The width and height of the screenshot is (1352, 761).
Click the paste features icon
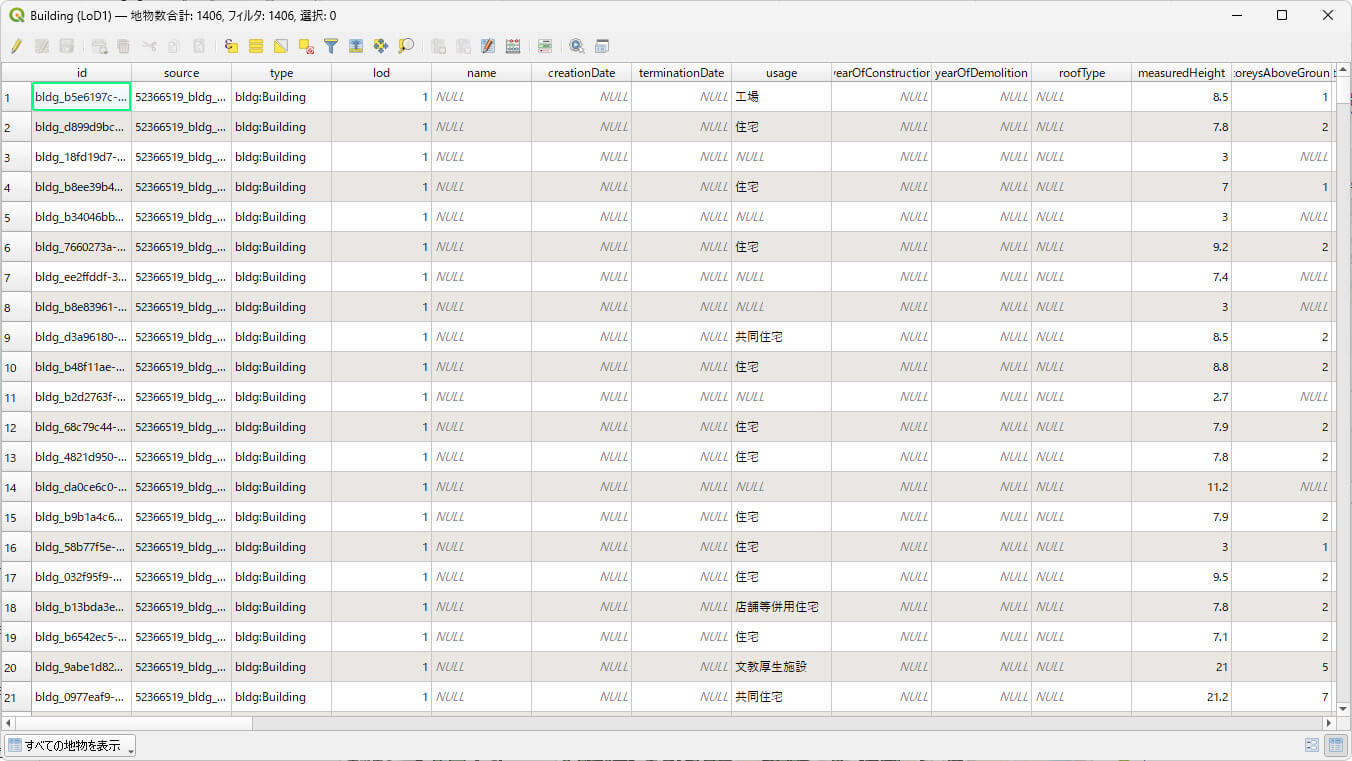click(199, 46)
